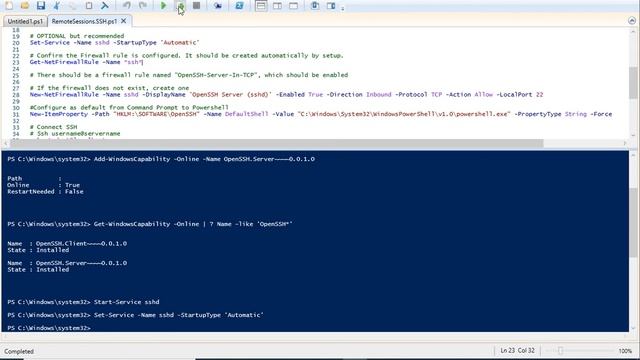Click the script pane horizontal scrollbar
The height and width of the screenshot is (360, 640).
[277, 143]
